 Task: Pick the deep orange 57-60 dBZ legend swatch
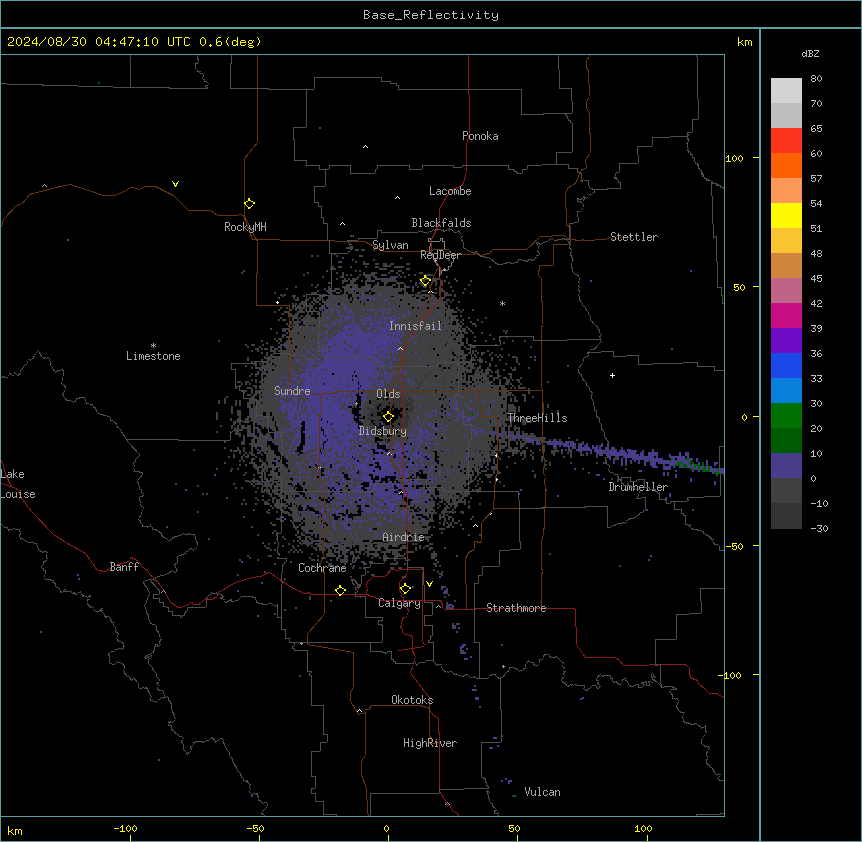tap(786, 165)
